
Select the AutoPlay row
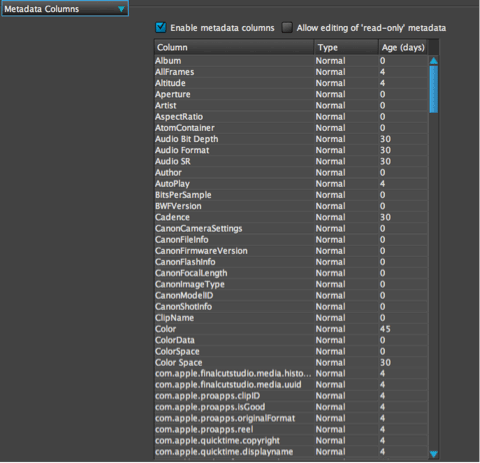pos(291,184)
